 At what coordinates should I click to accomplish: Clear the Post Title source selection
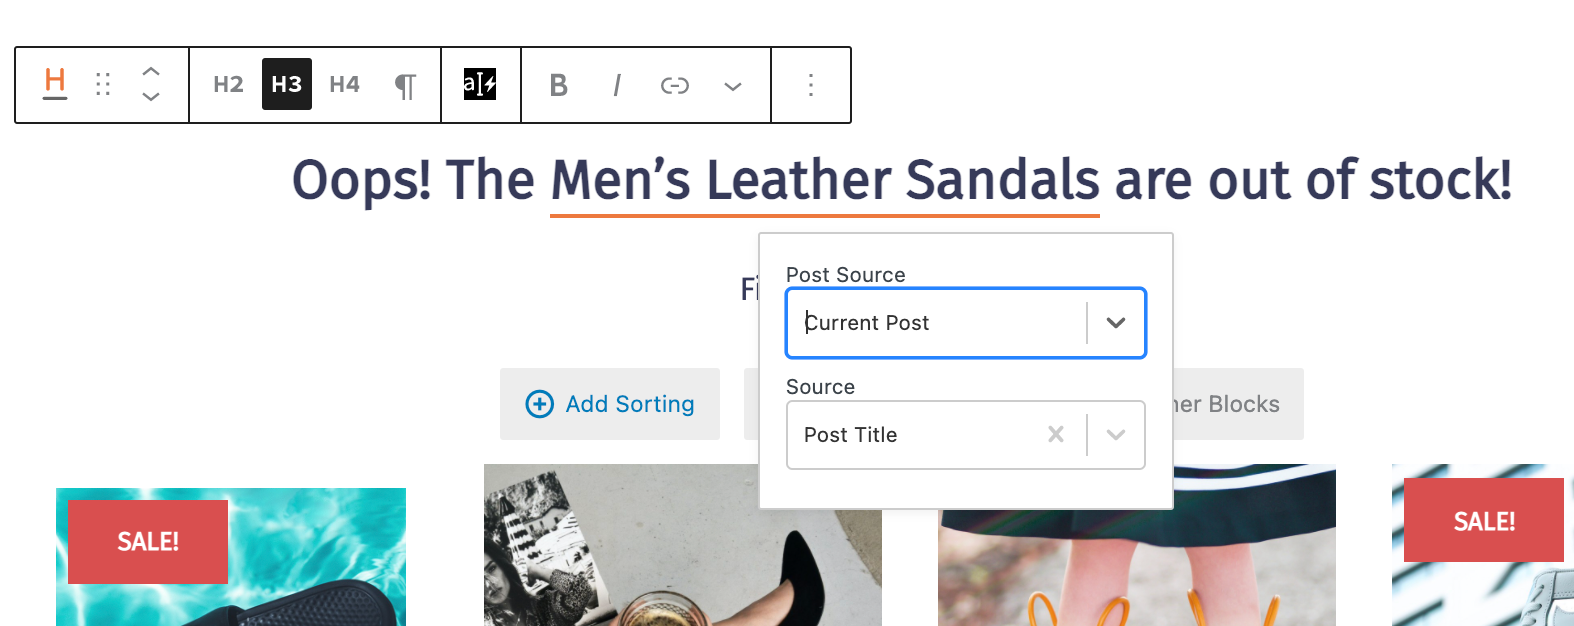coord(1056,434)
